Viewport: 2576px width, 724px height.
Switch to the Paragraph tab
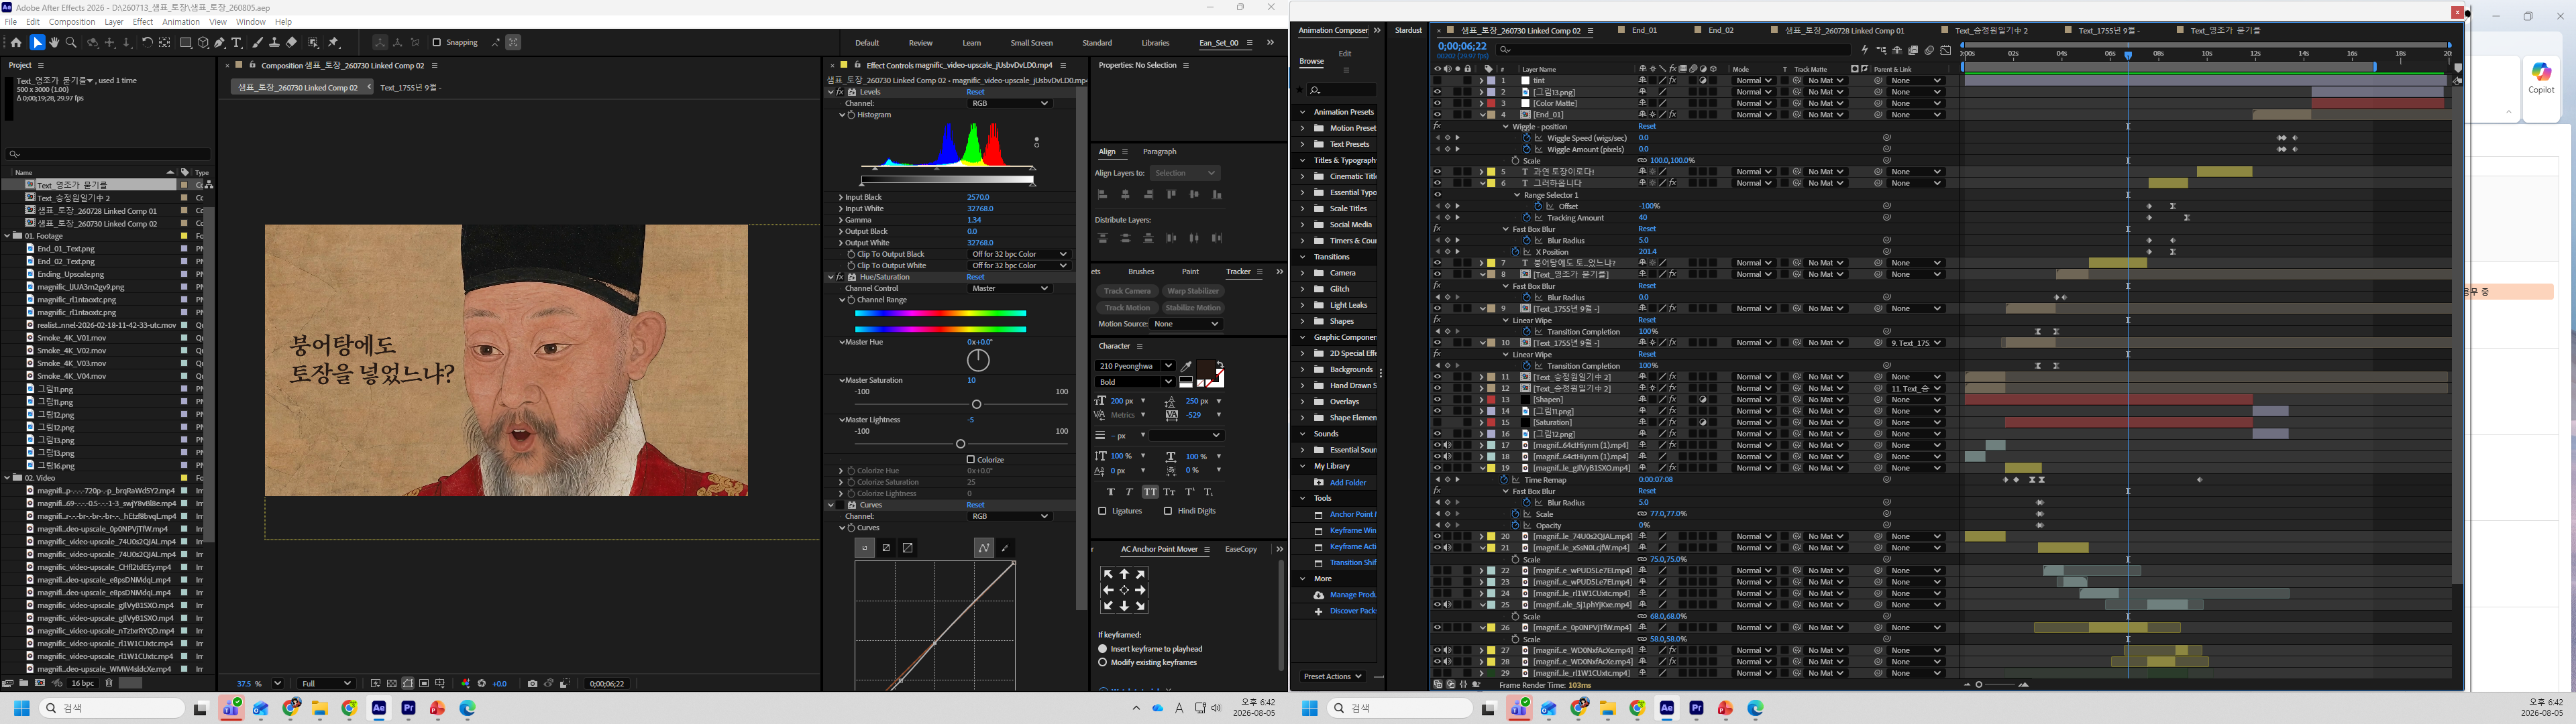[1159, 152]
